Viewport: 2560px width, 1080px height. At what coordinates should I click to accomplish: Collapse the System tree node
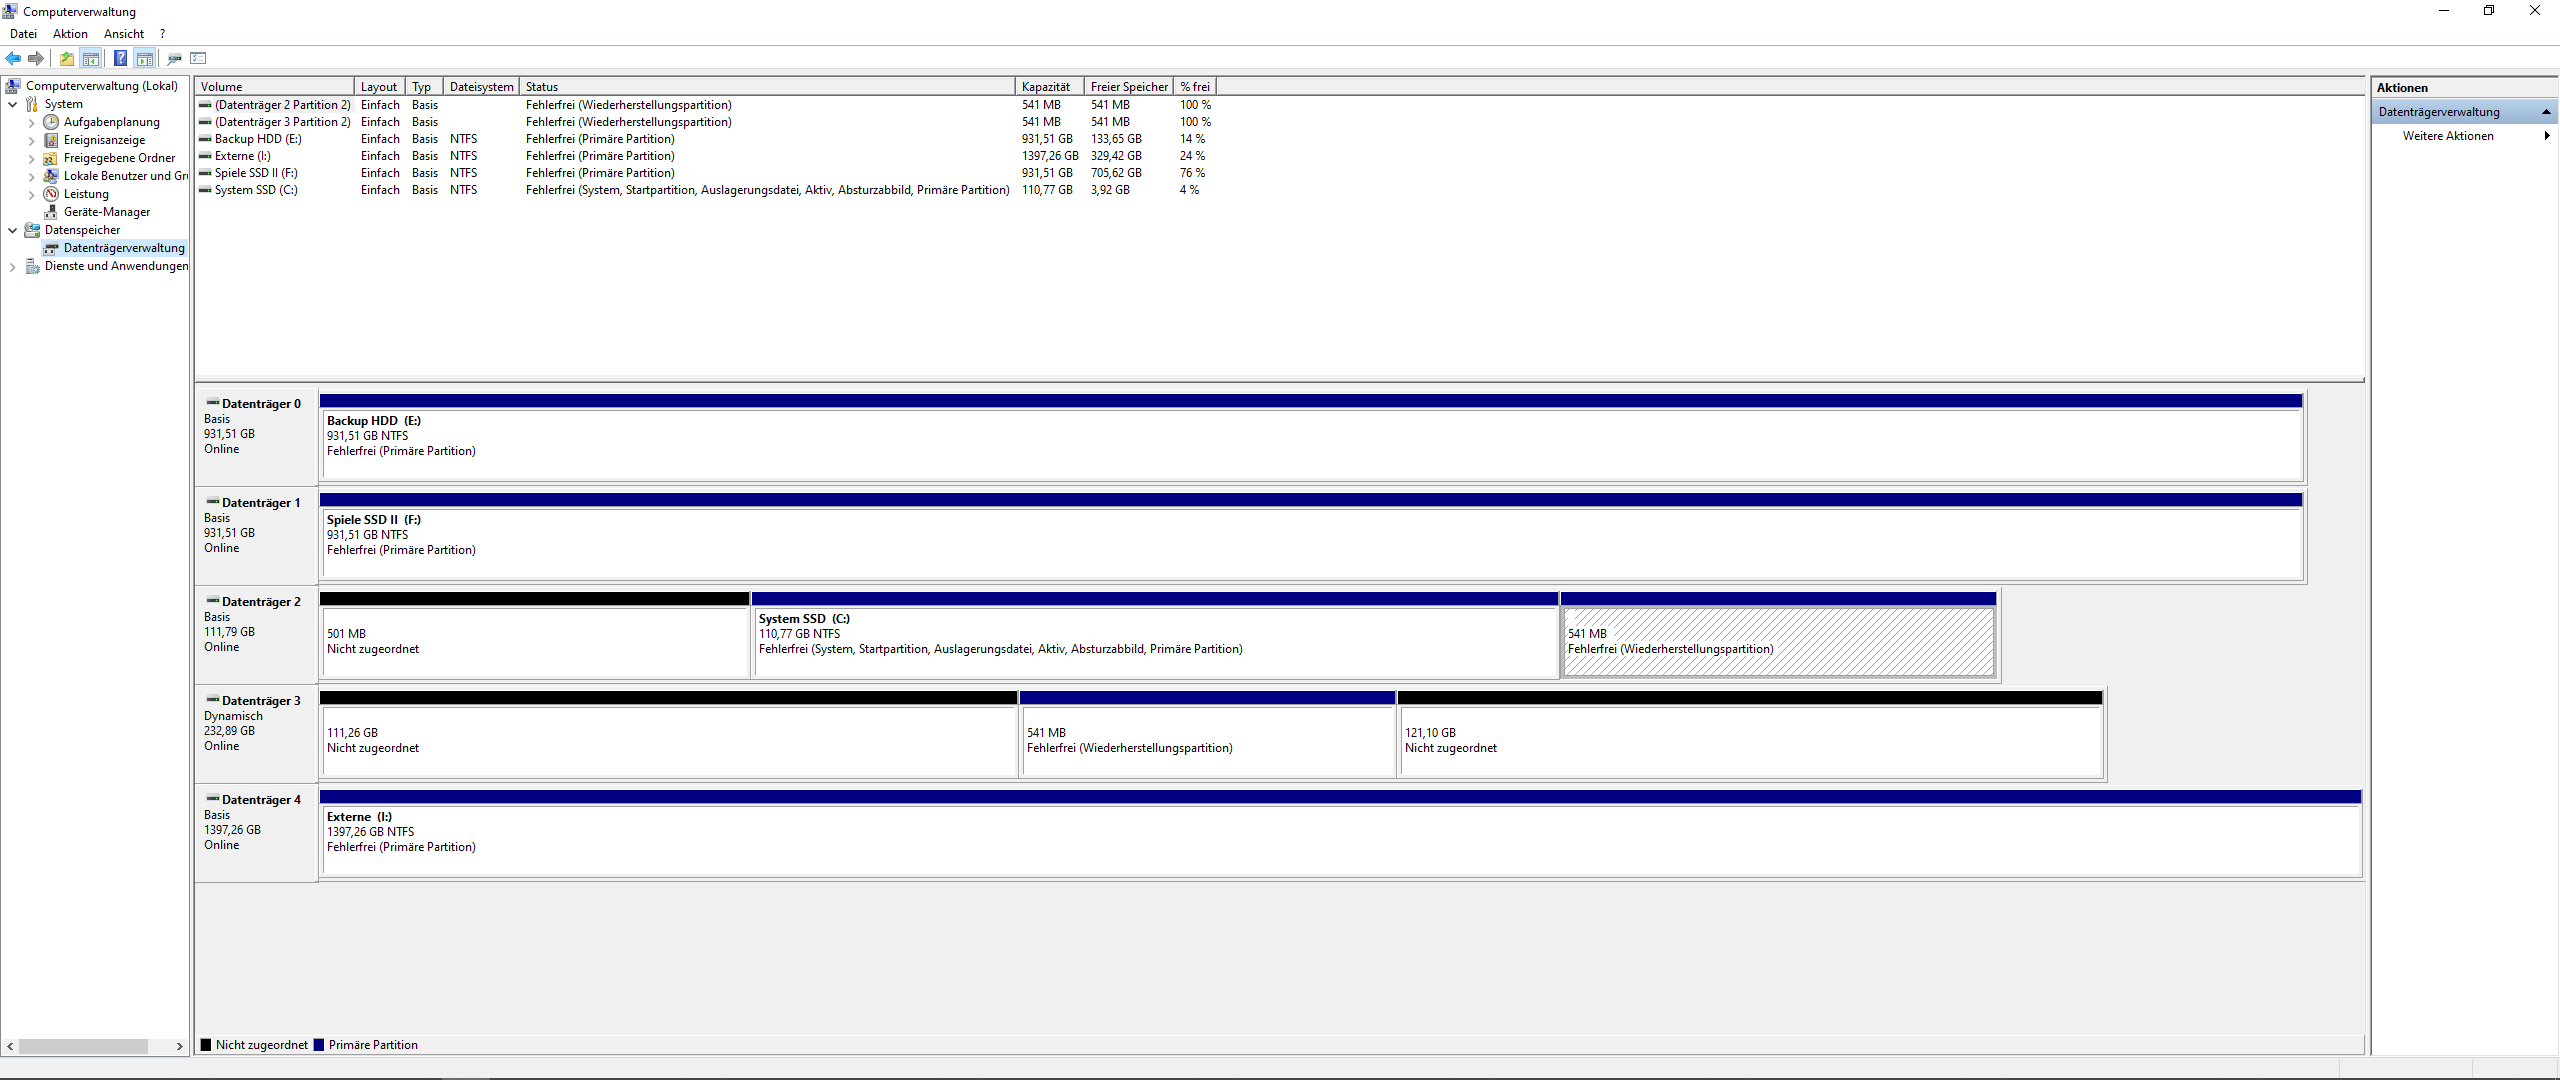[12, 104]
